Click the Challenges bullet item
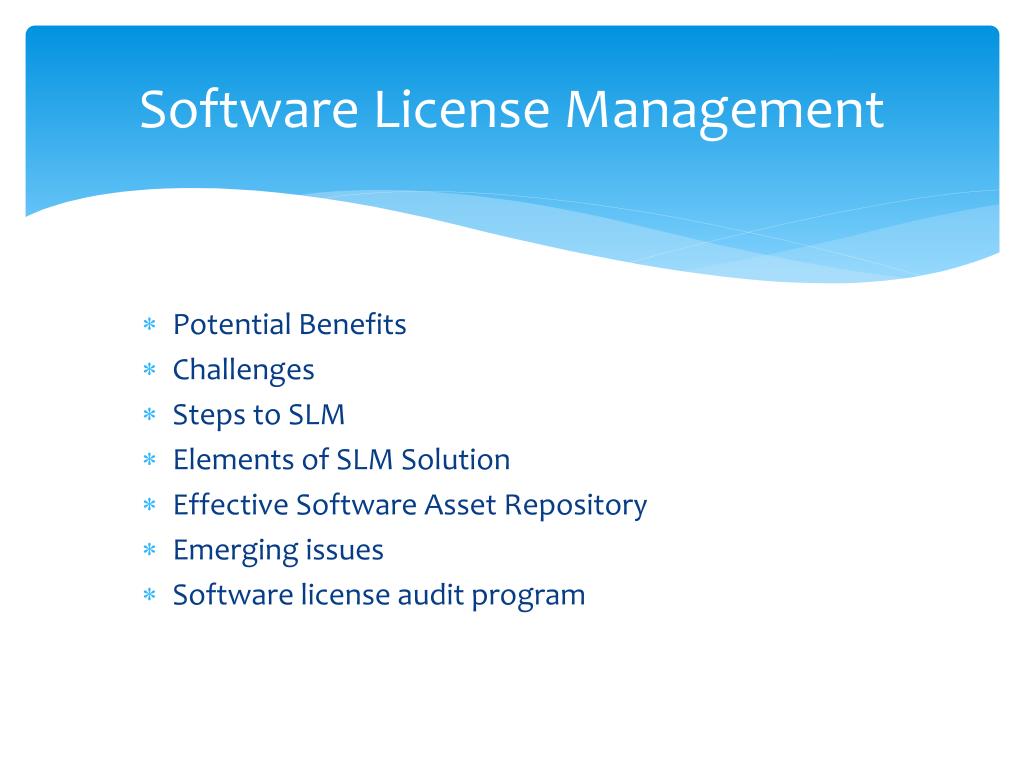Image resolution: width=1024 pixels, height=768 pixels. coord(244,371)
